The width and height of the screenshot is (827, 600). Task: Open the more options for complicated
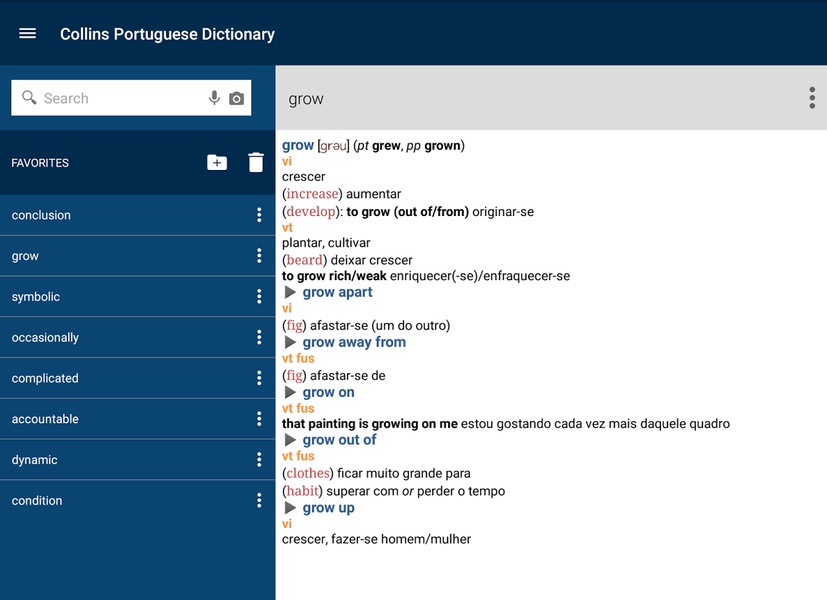(259, 378)
